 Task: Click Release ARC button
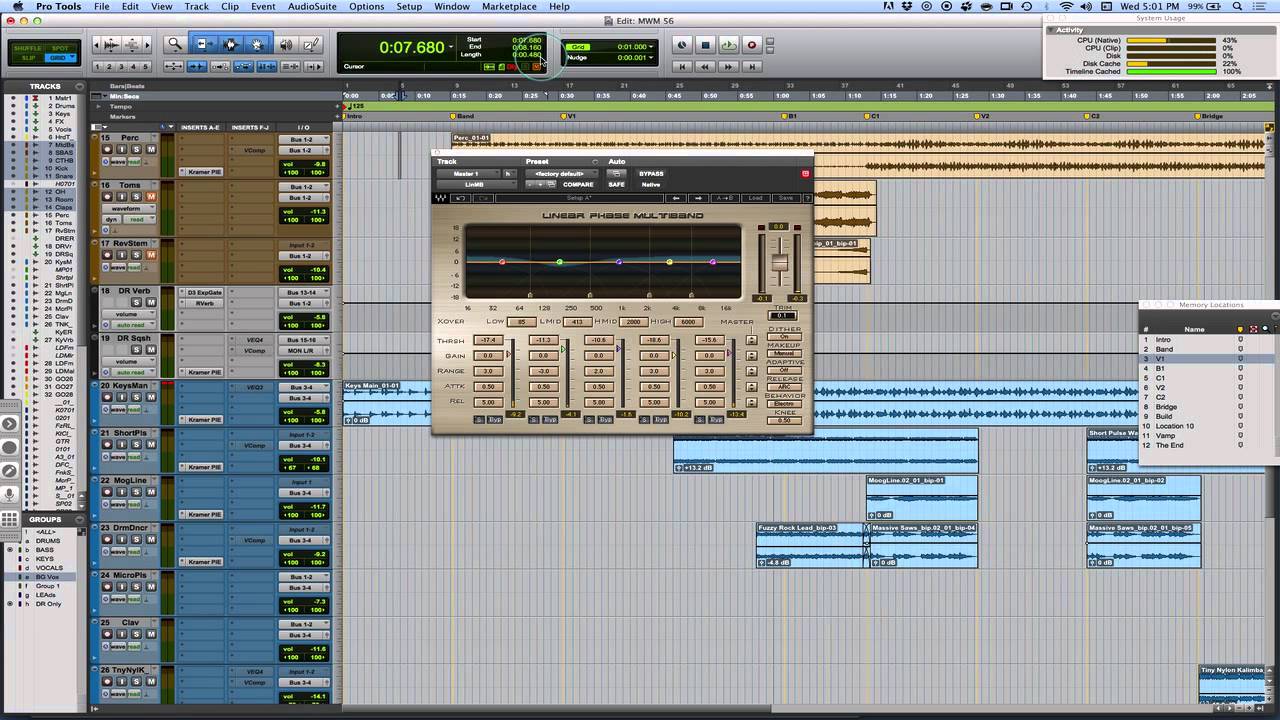pos(785,386)
